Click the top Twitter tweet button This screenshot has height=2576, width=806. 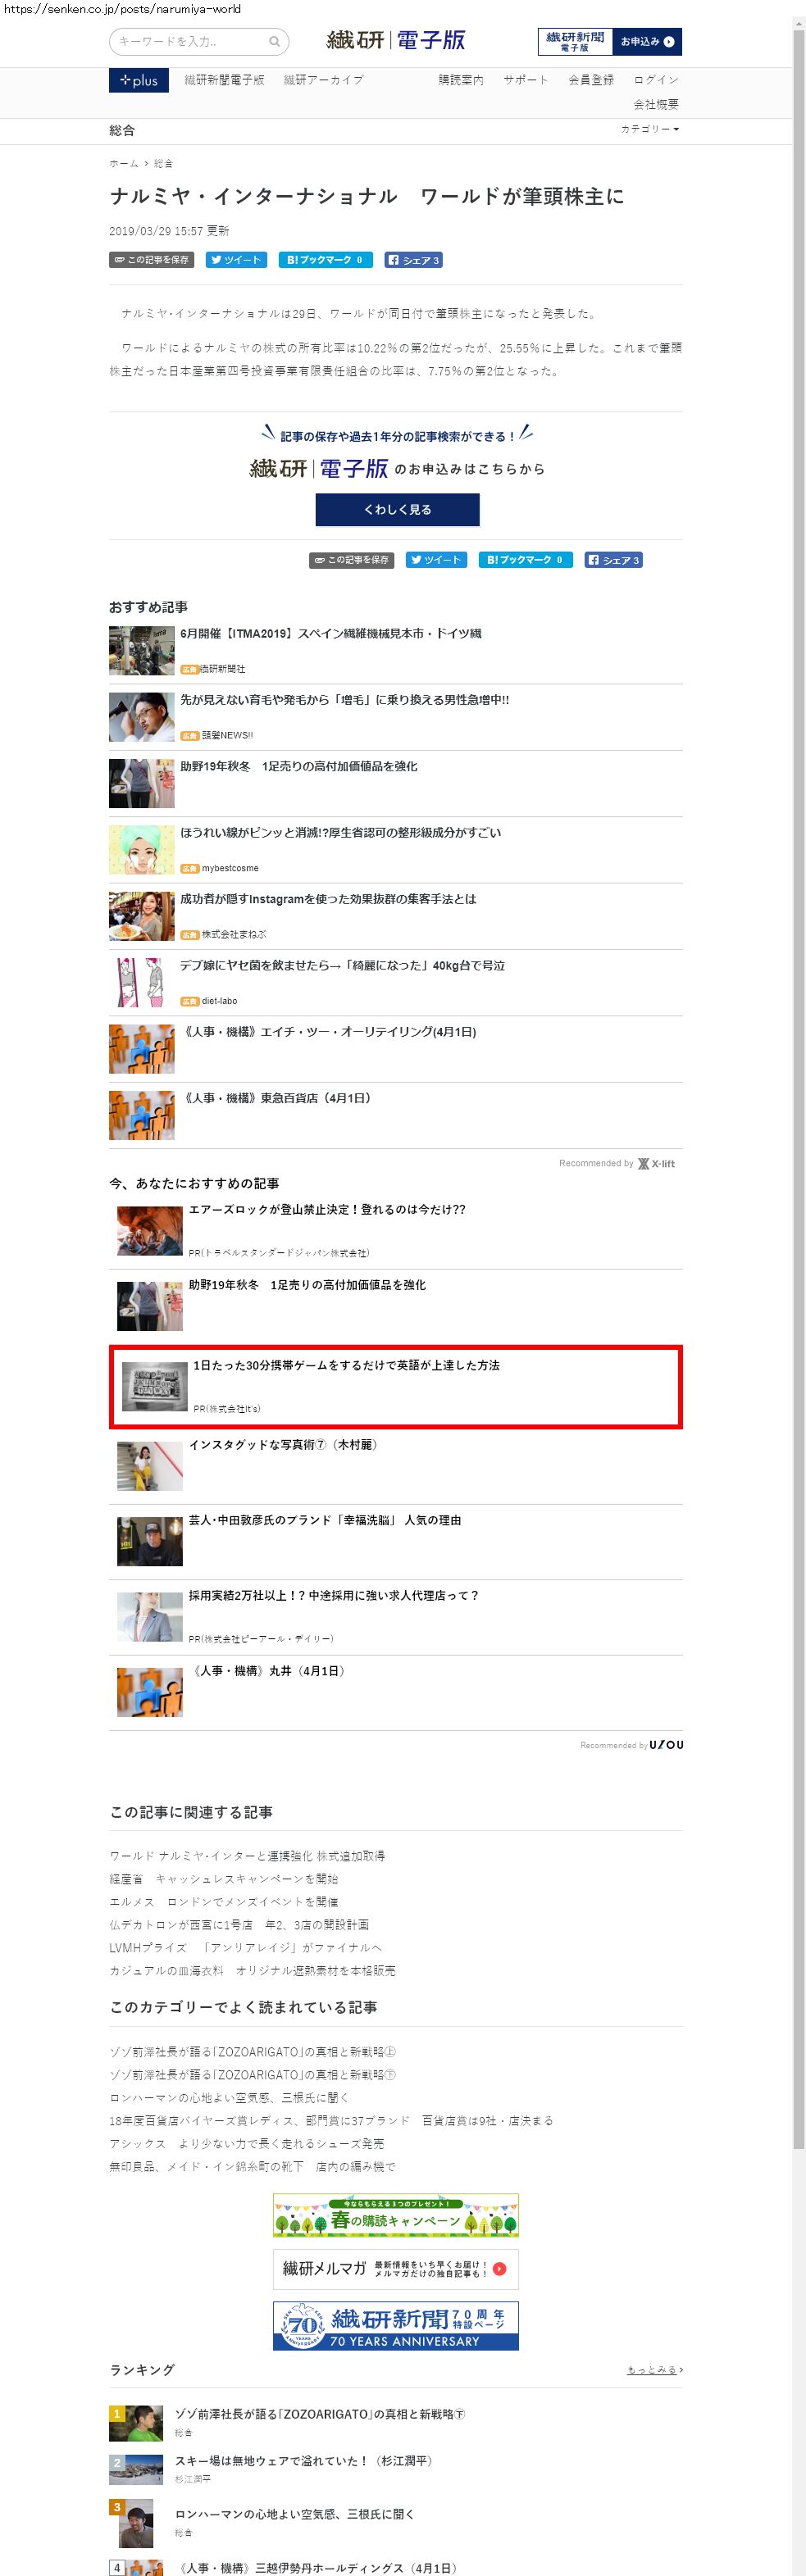[237, 260]
